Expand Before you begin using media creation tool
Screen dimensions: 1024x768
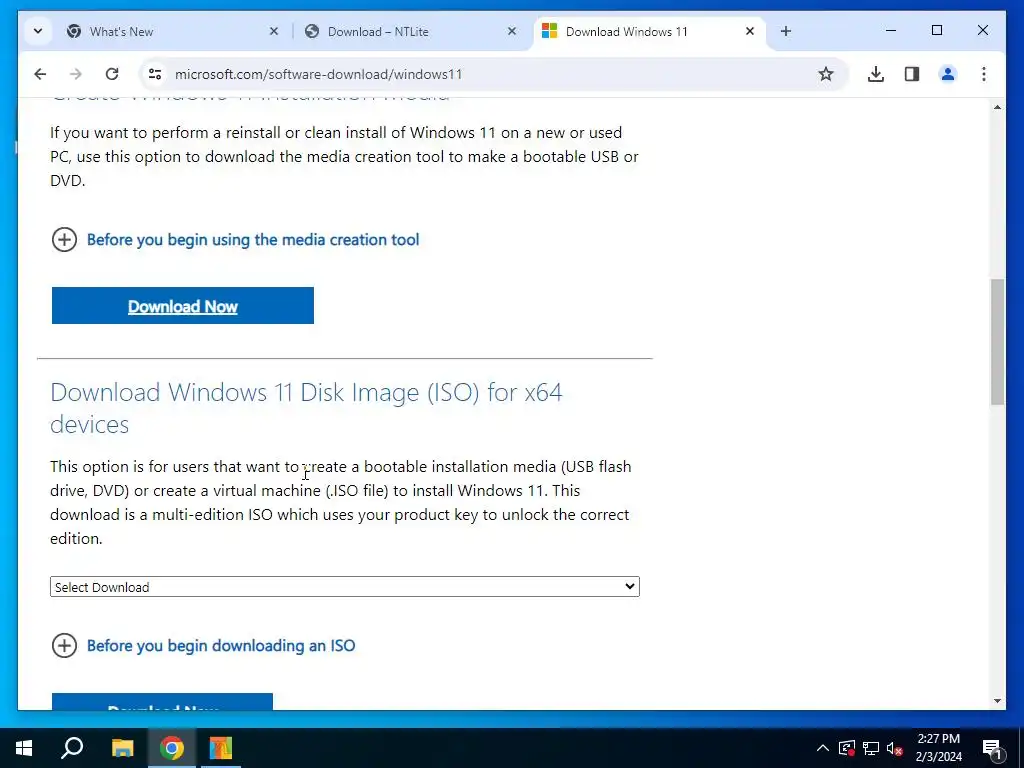253,240
